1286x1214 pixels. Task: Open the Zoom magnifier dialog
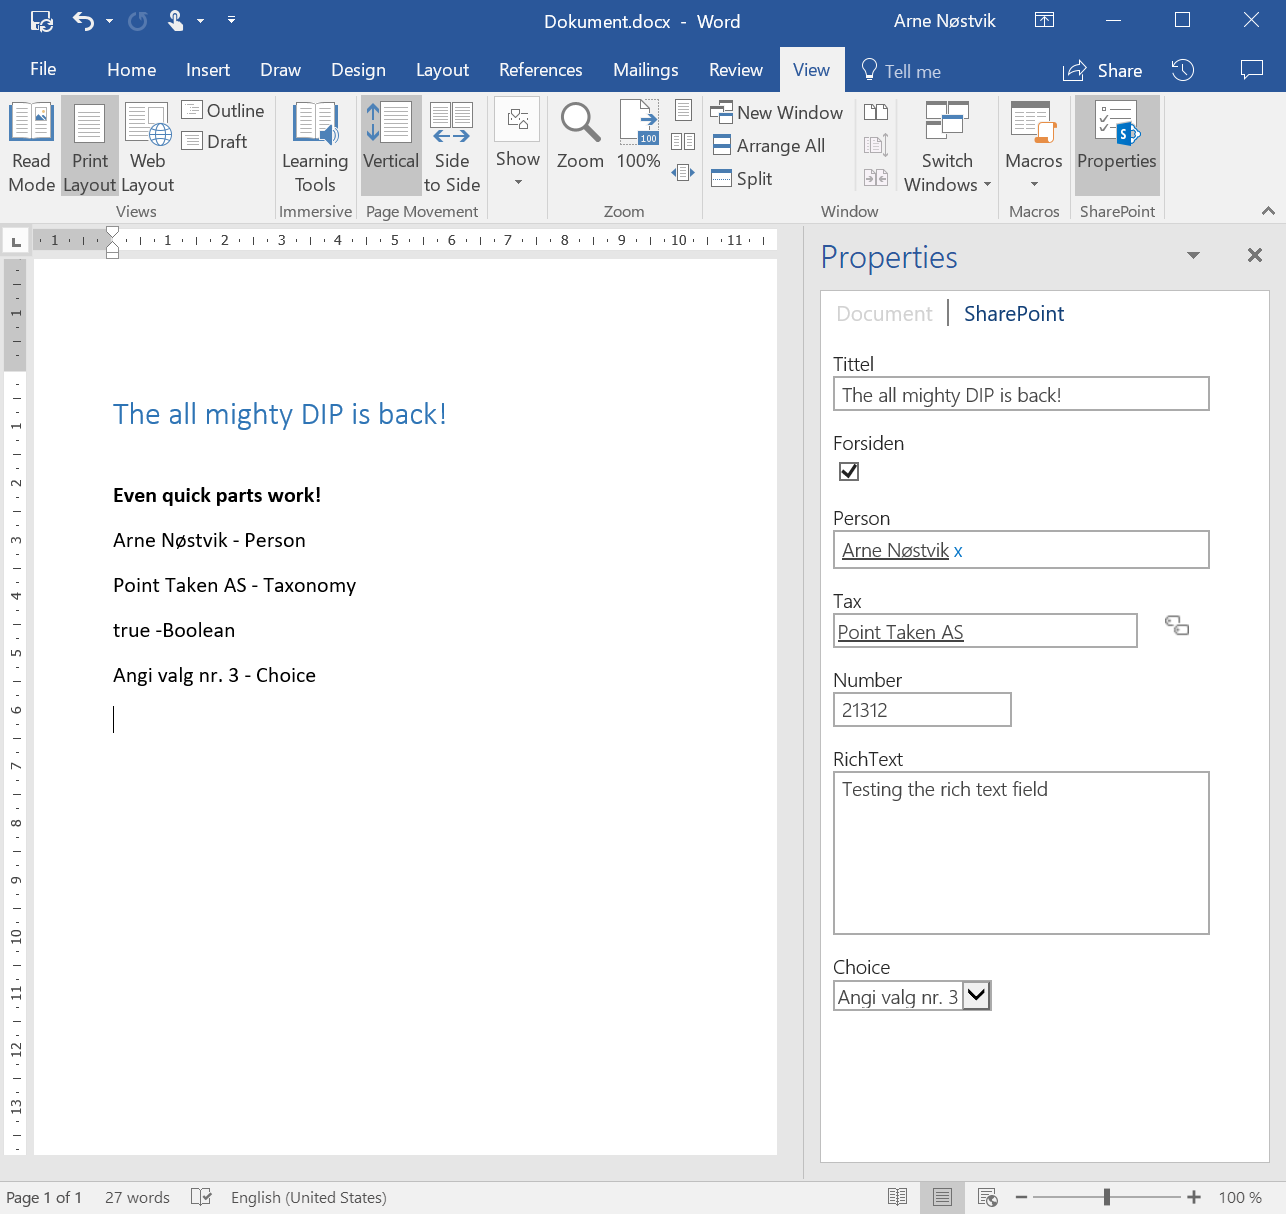(580, 137)
